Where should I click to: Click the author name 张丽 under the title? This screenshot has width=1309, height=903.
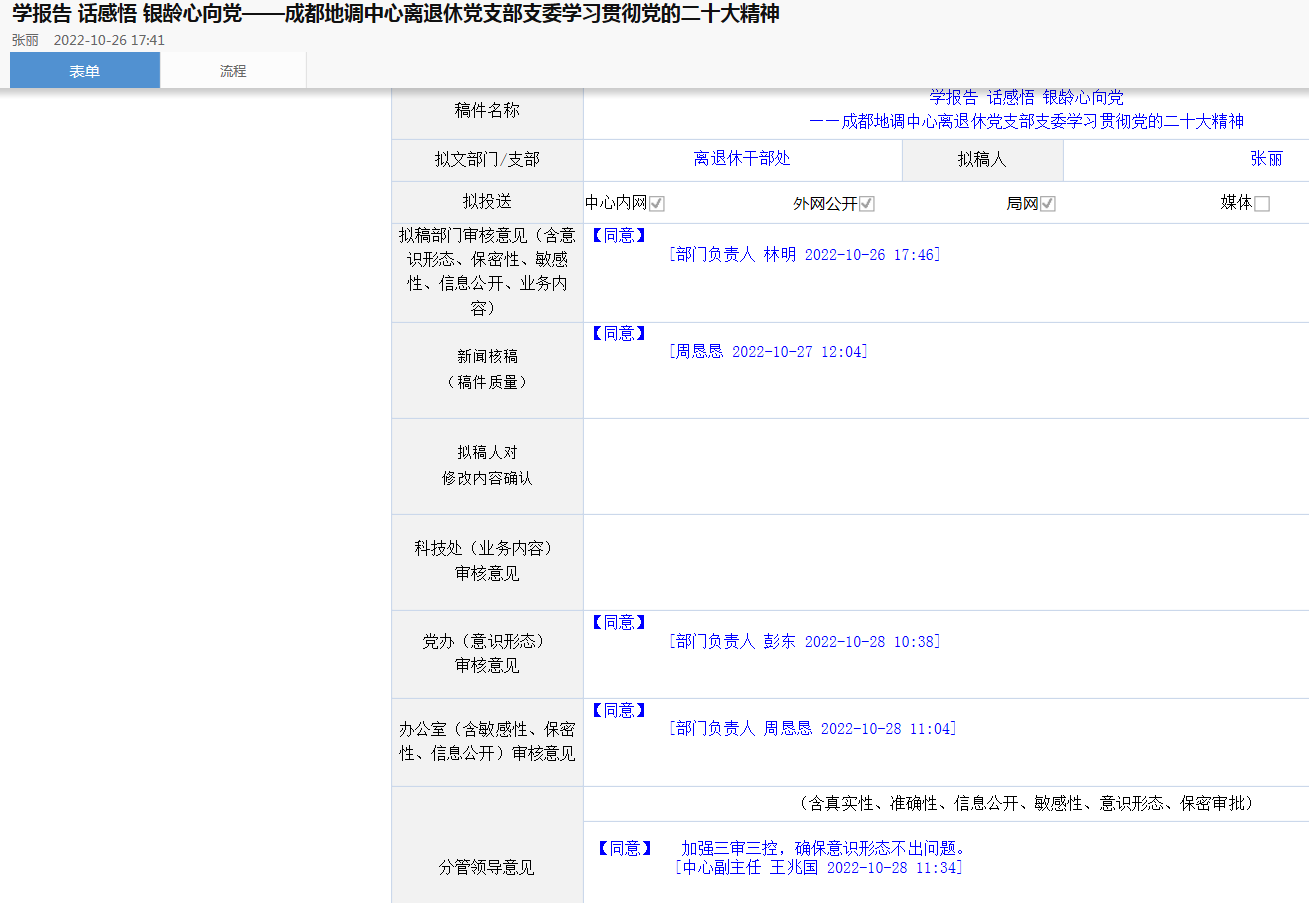coord(25,40)
